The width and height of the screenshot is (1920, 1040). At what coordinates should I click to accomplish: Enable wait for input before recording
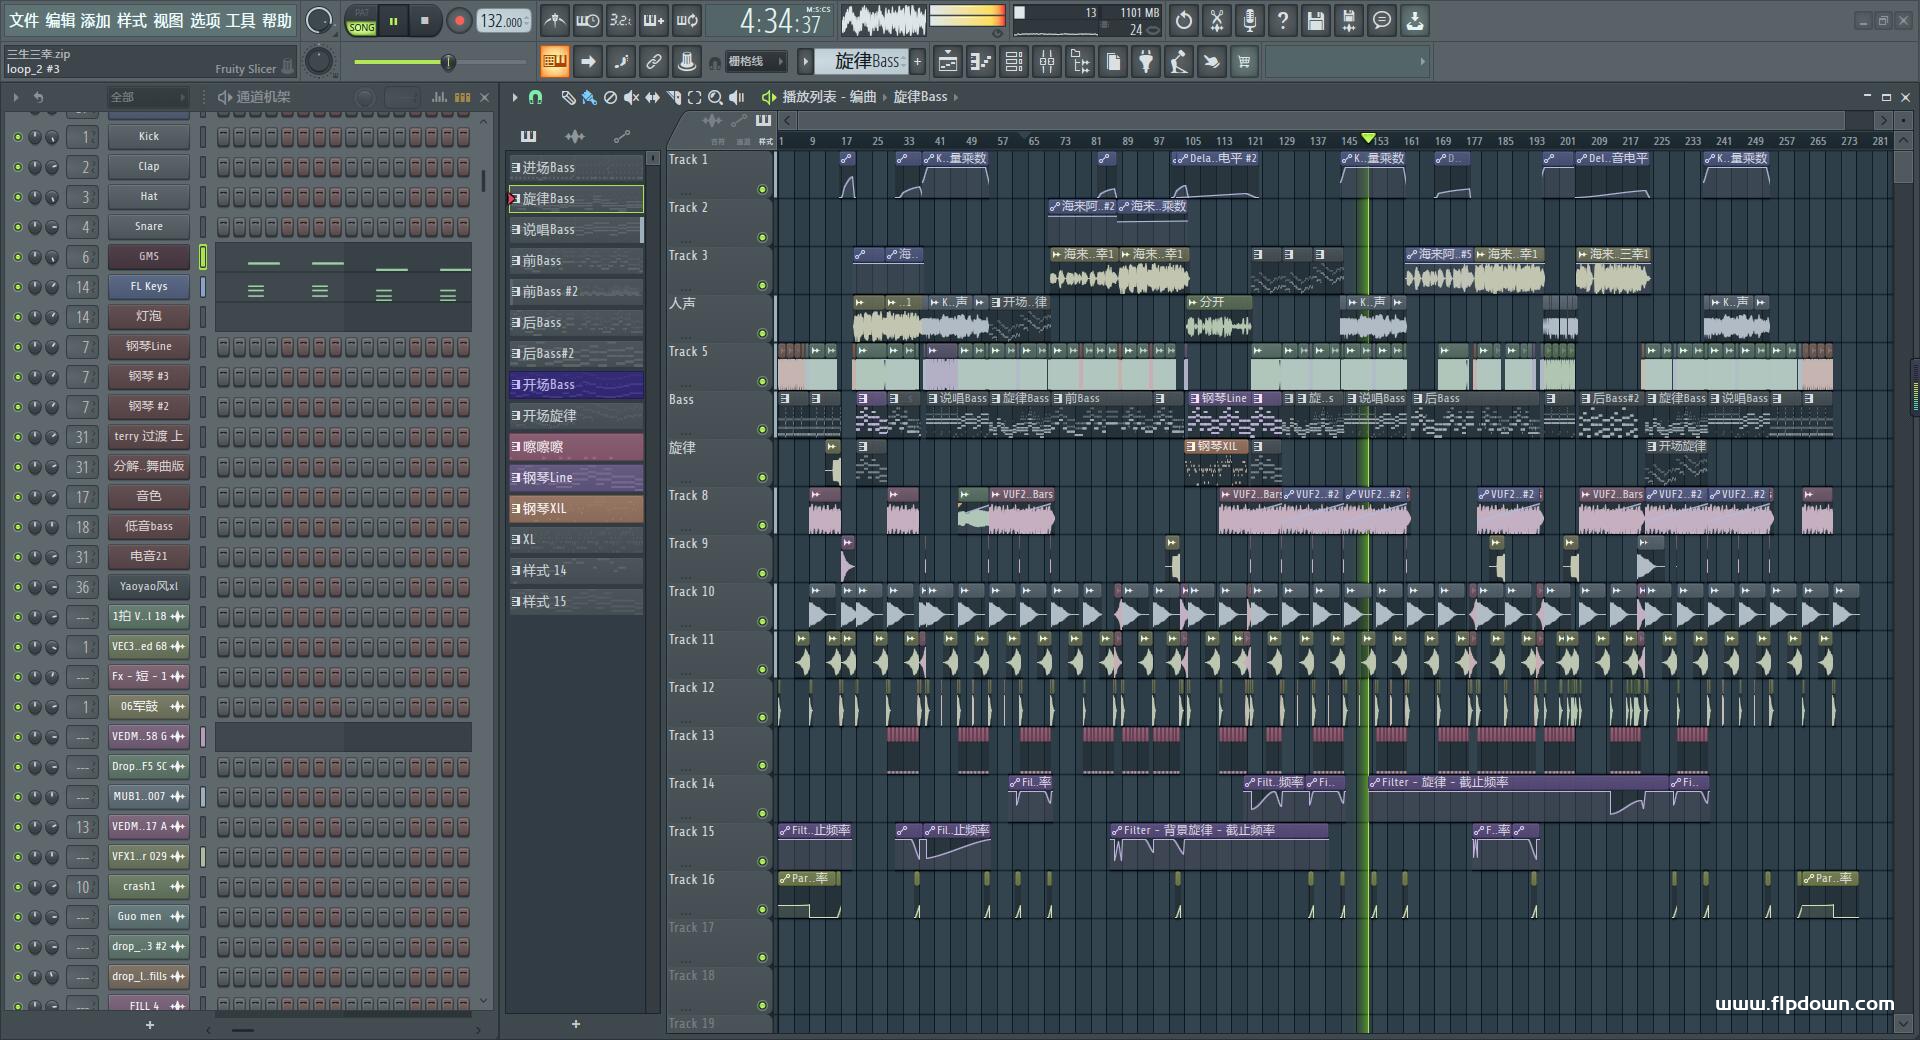[587, 20]
